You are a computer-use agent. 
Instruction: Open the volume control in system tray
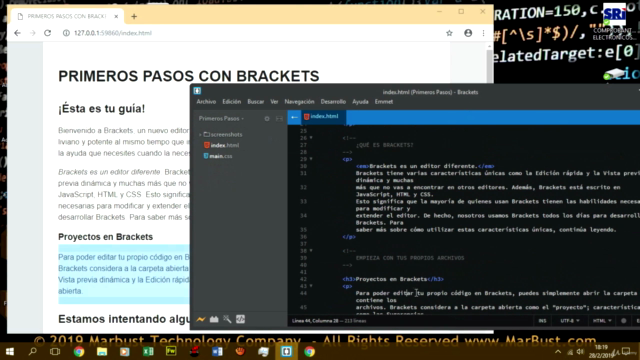(x=580, y=351)
